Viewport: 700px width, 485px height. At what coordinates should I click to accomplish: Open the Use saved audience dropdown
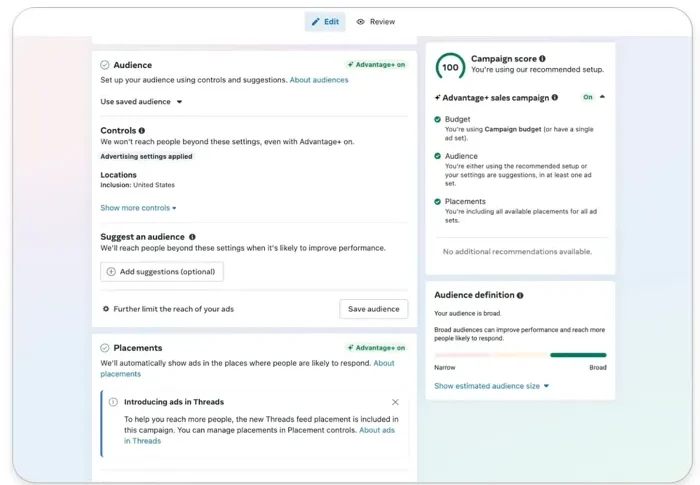click(x=141, y=102)
